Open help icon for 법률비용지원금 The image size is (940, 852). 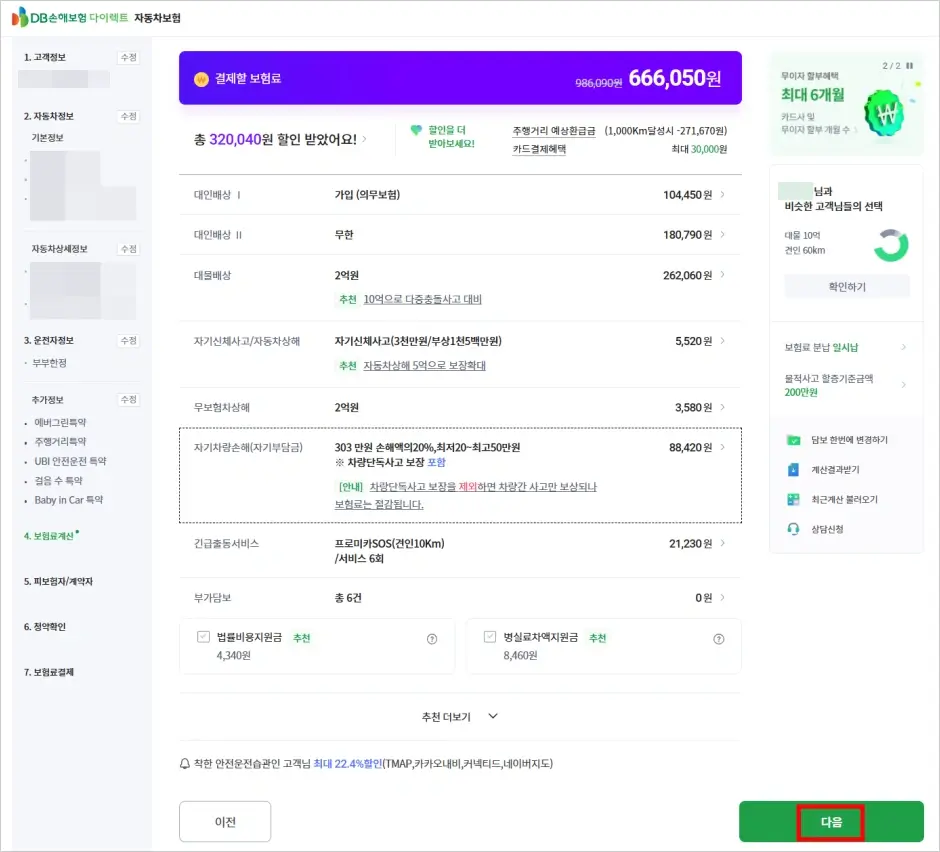432,639
